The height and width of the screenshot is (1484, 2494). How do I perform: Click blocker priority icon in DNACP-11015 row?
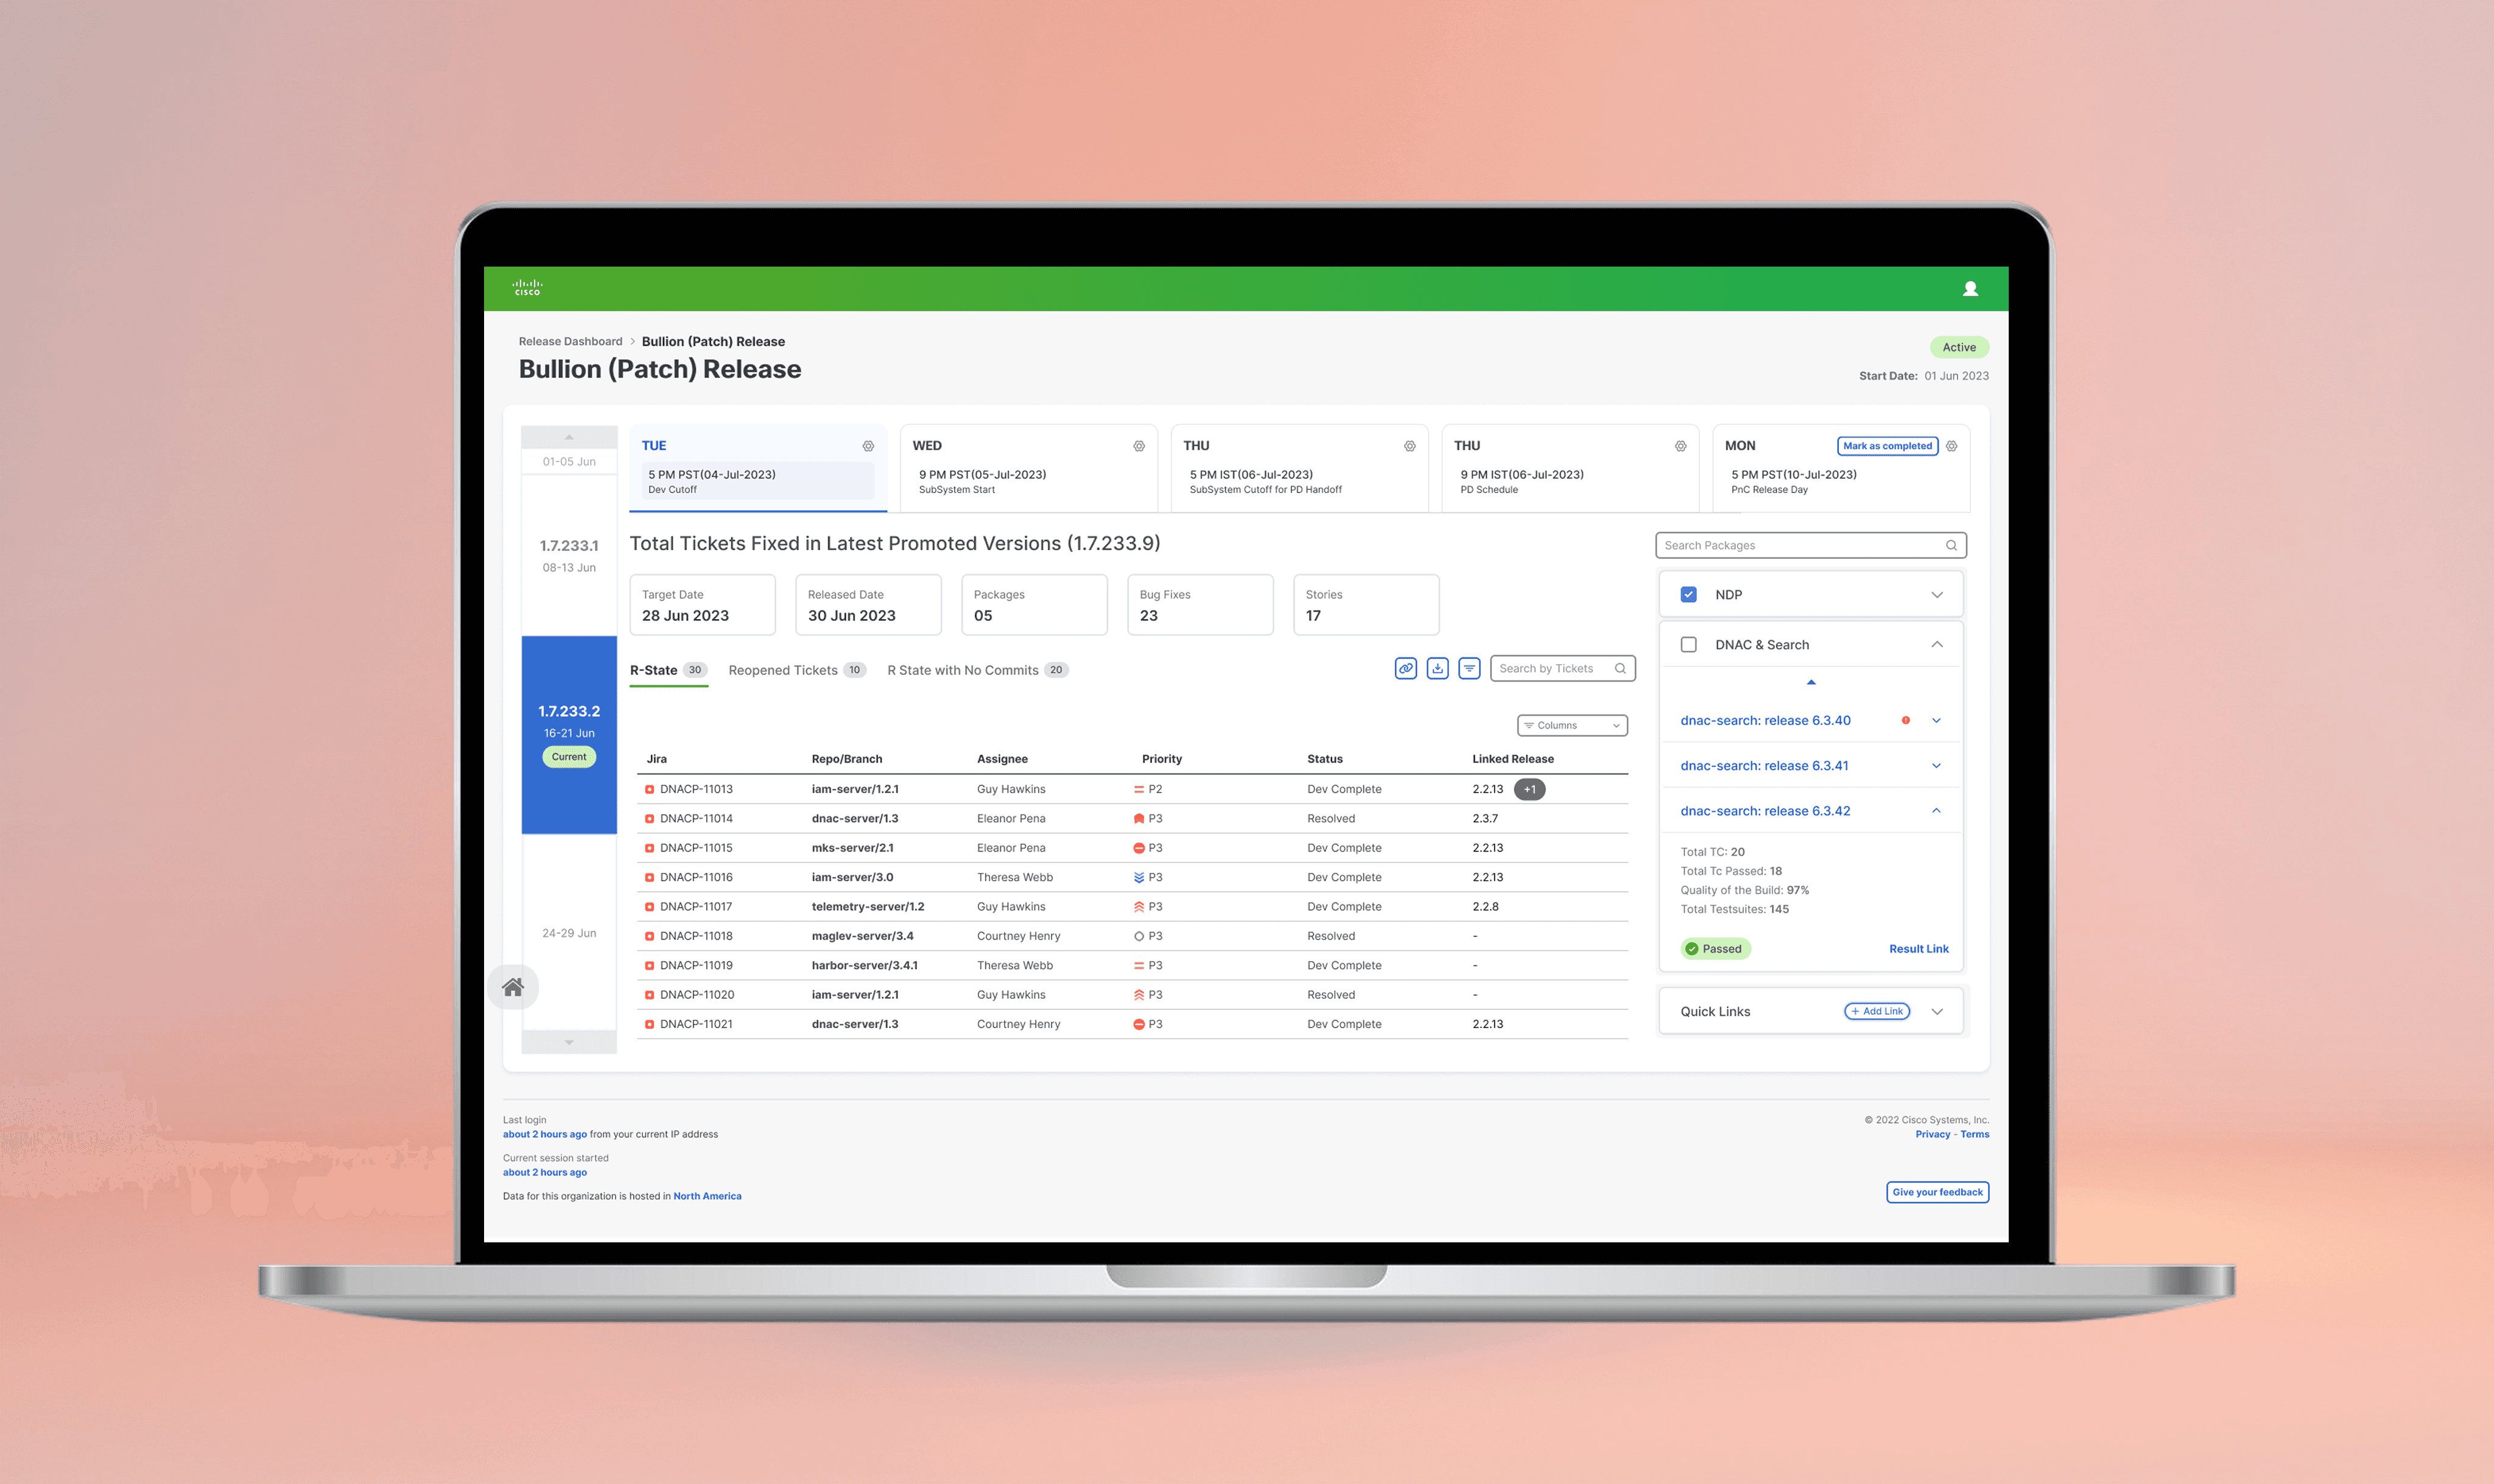point(1139,848)
